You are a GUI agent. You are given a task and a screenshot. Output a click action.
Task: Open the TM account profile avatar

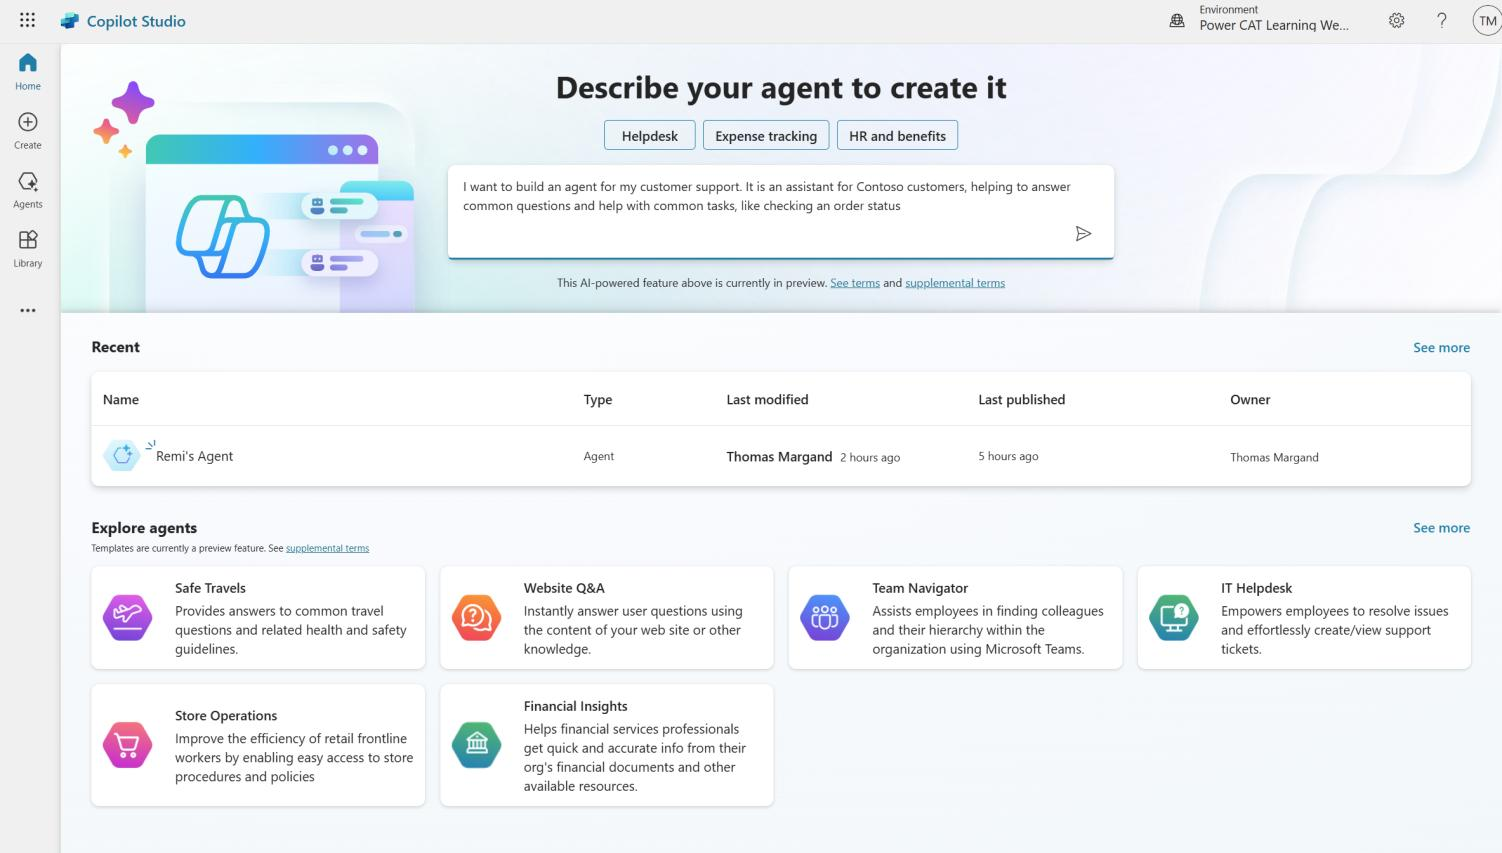[x=1486, y=20]
